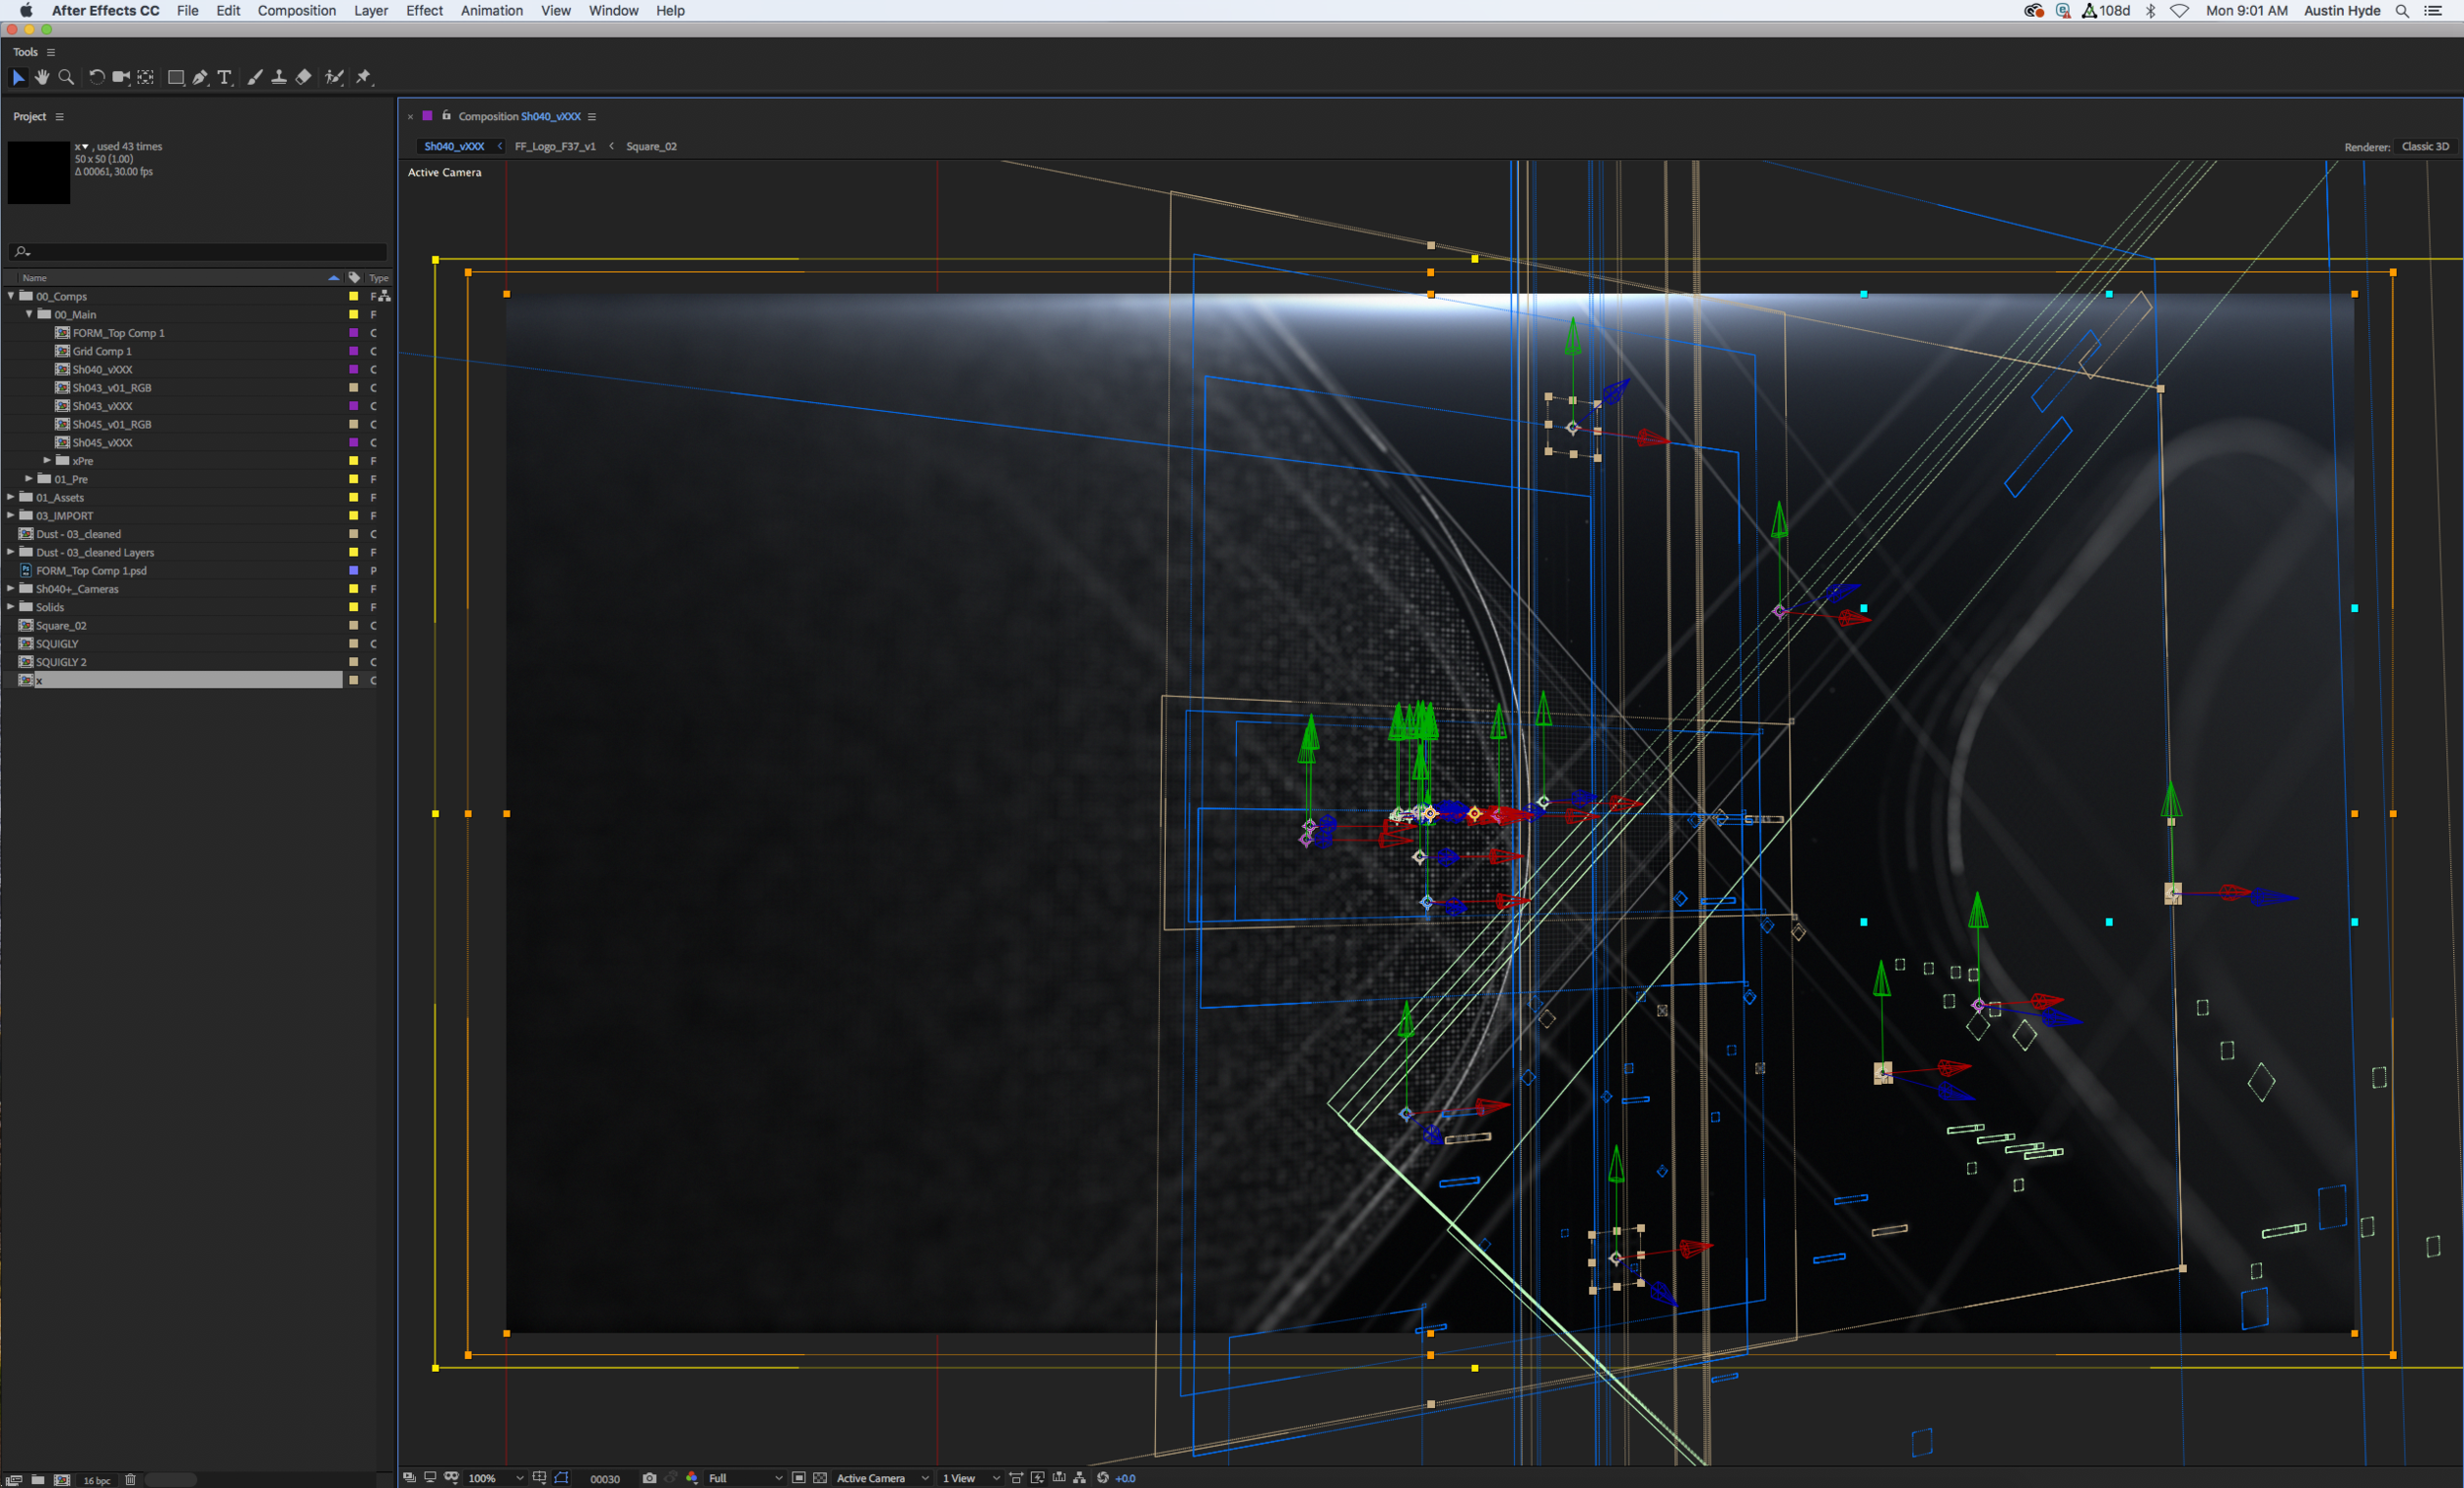
Task: Open the Fast Previews icon
Action: click(x=1038, y=1477)
